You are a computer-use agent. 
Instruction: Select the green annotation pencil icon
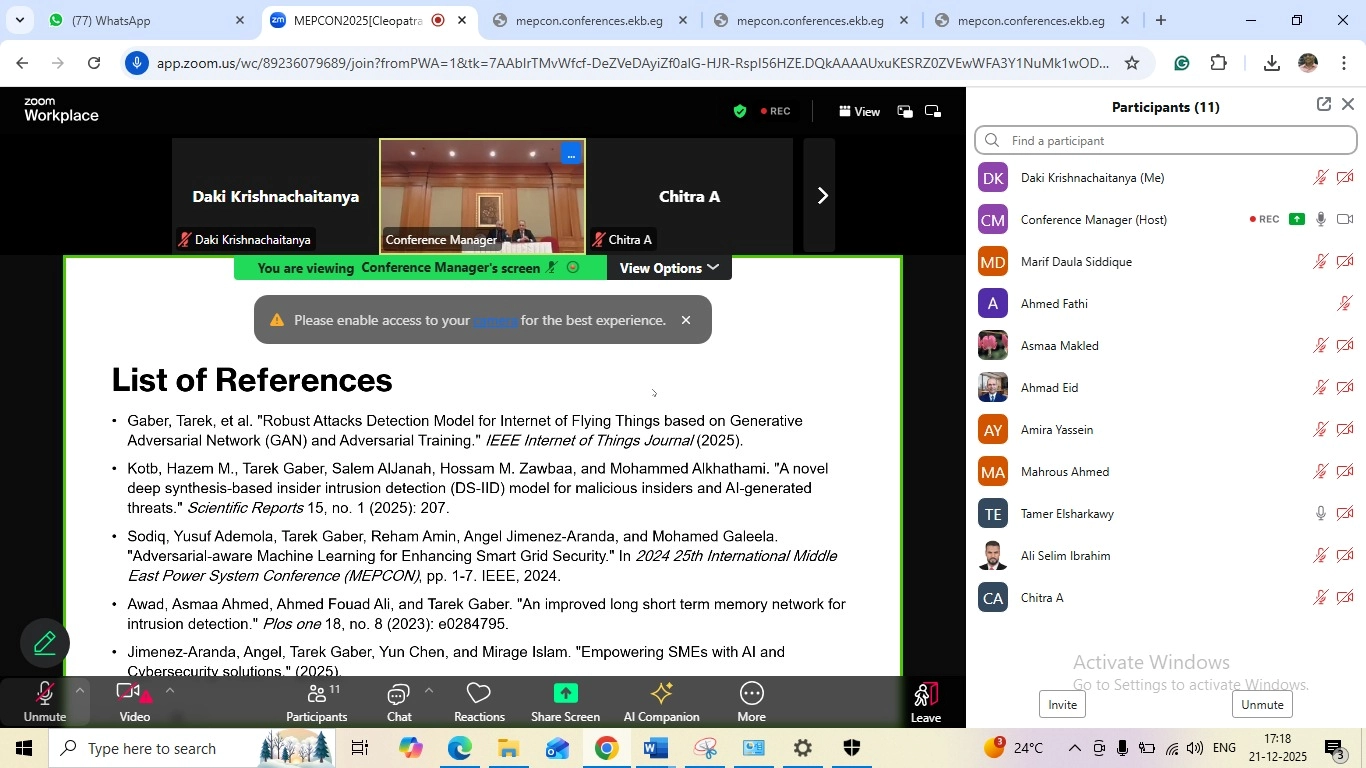pos(45,643)
